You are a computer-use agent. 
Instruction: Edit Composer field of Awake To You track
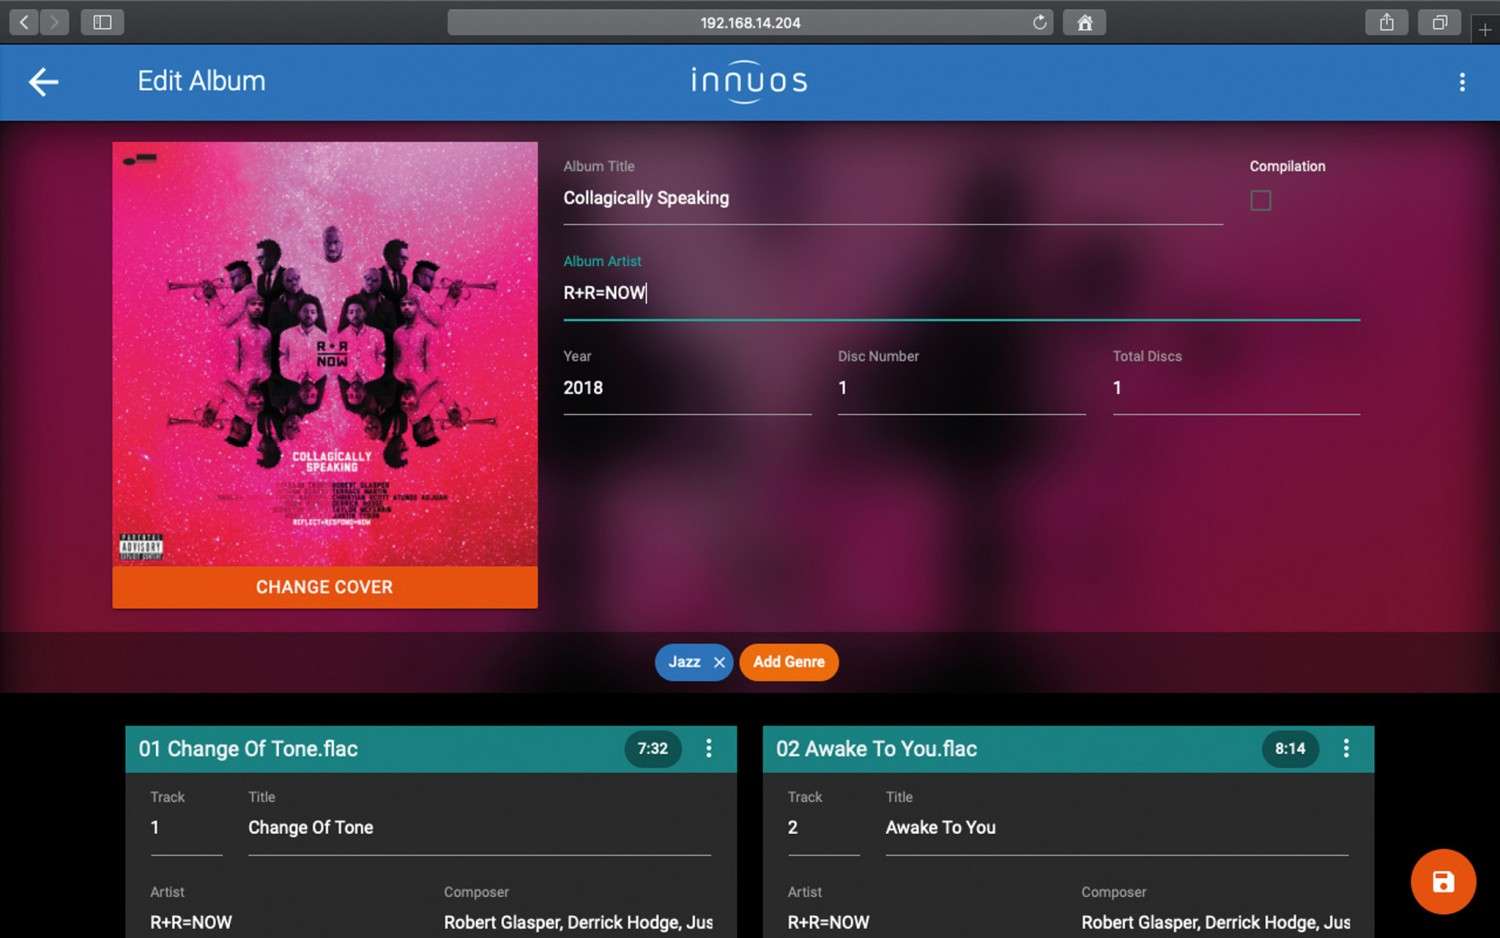1215,922
